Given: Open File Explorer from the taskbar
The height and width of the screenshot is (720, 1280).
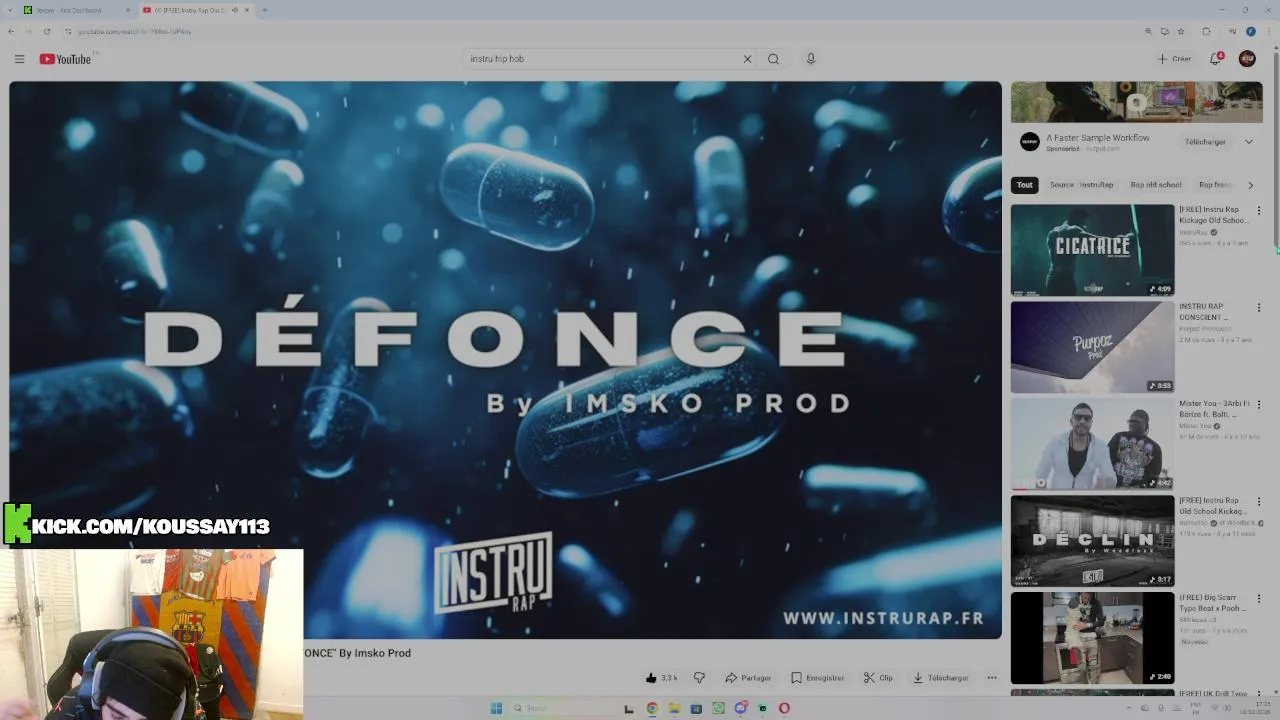Looking at the screenshot, I should click(x=674, y=708).
